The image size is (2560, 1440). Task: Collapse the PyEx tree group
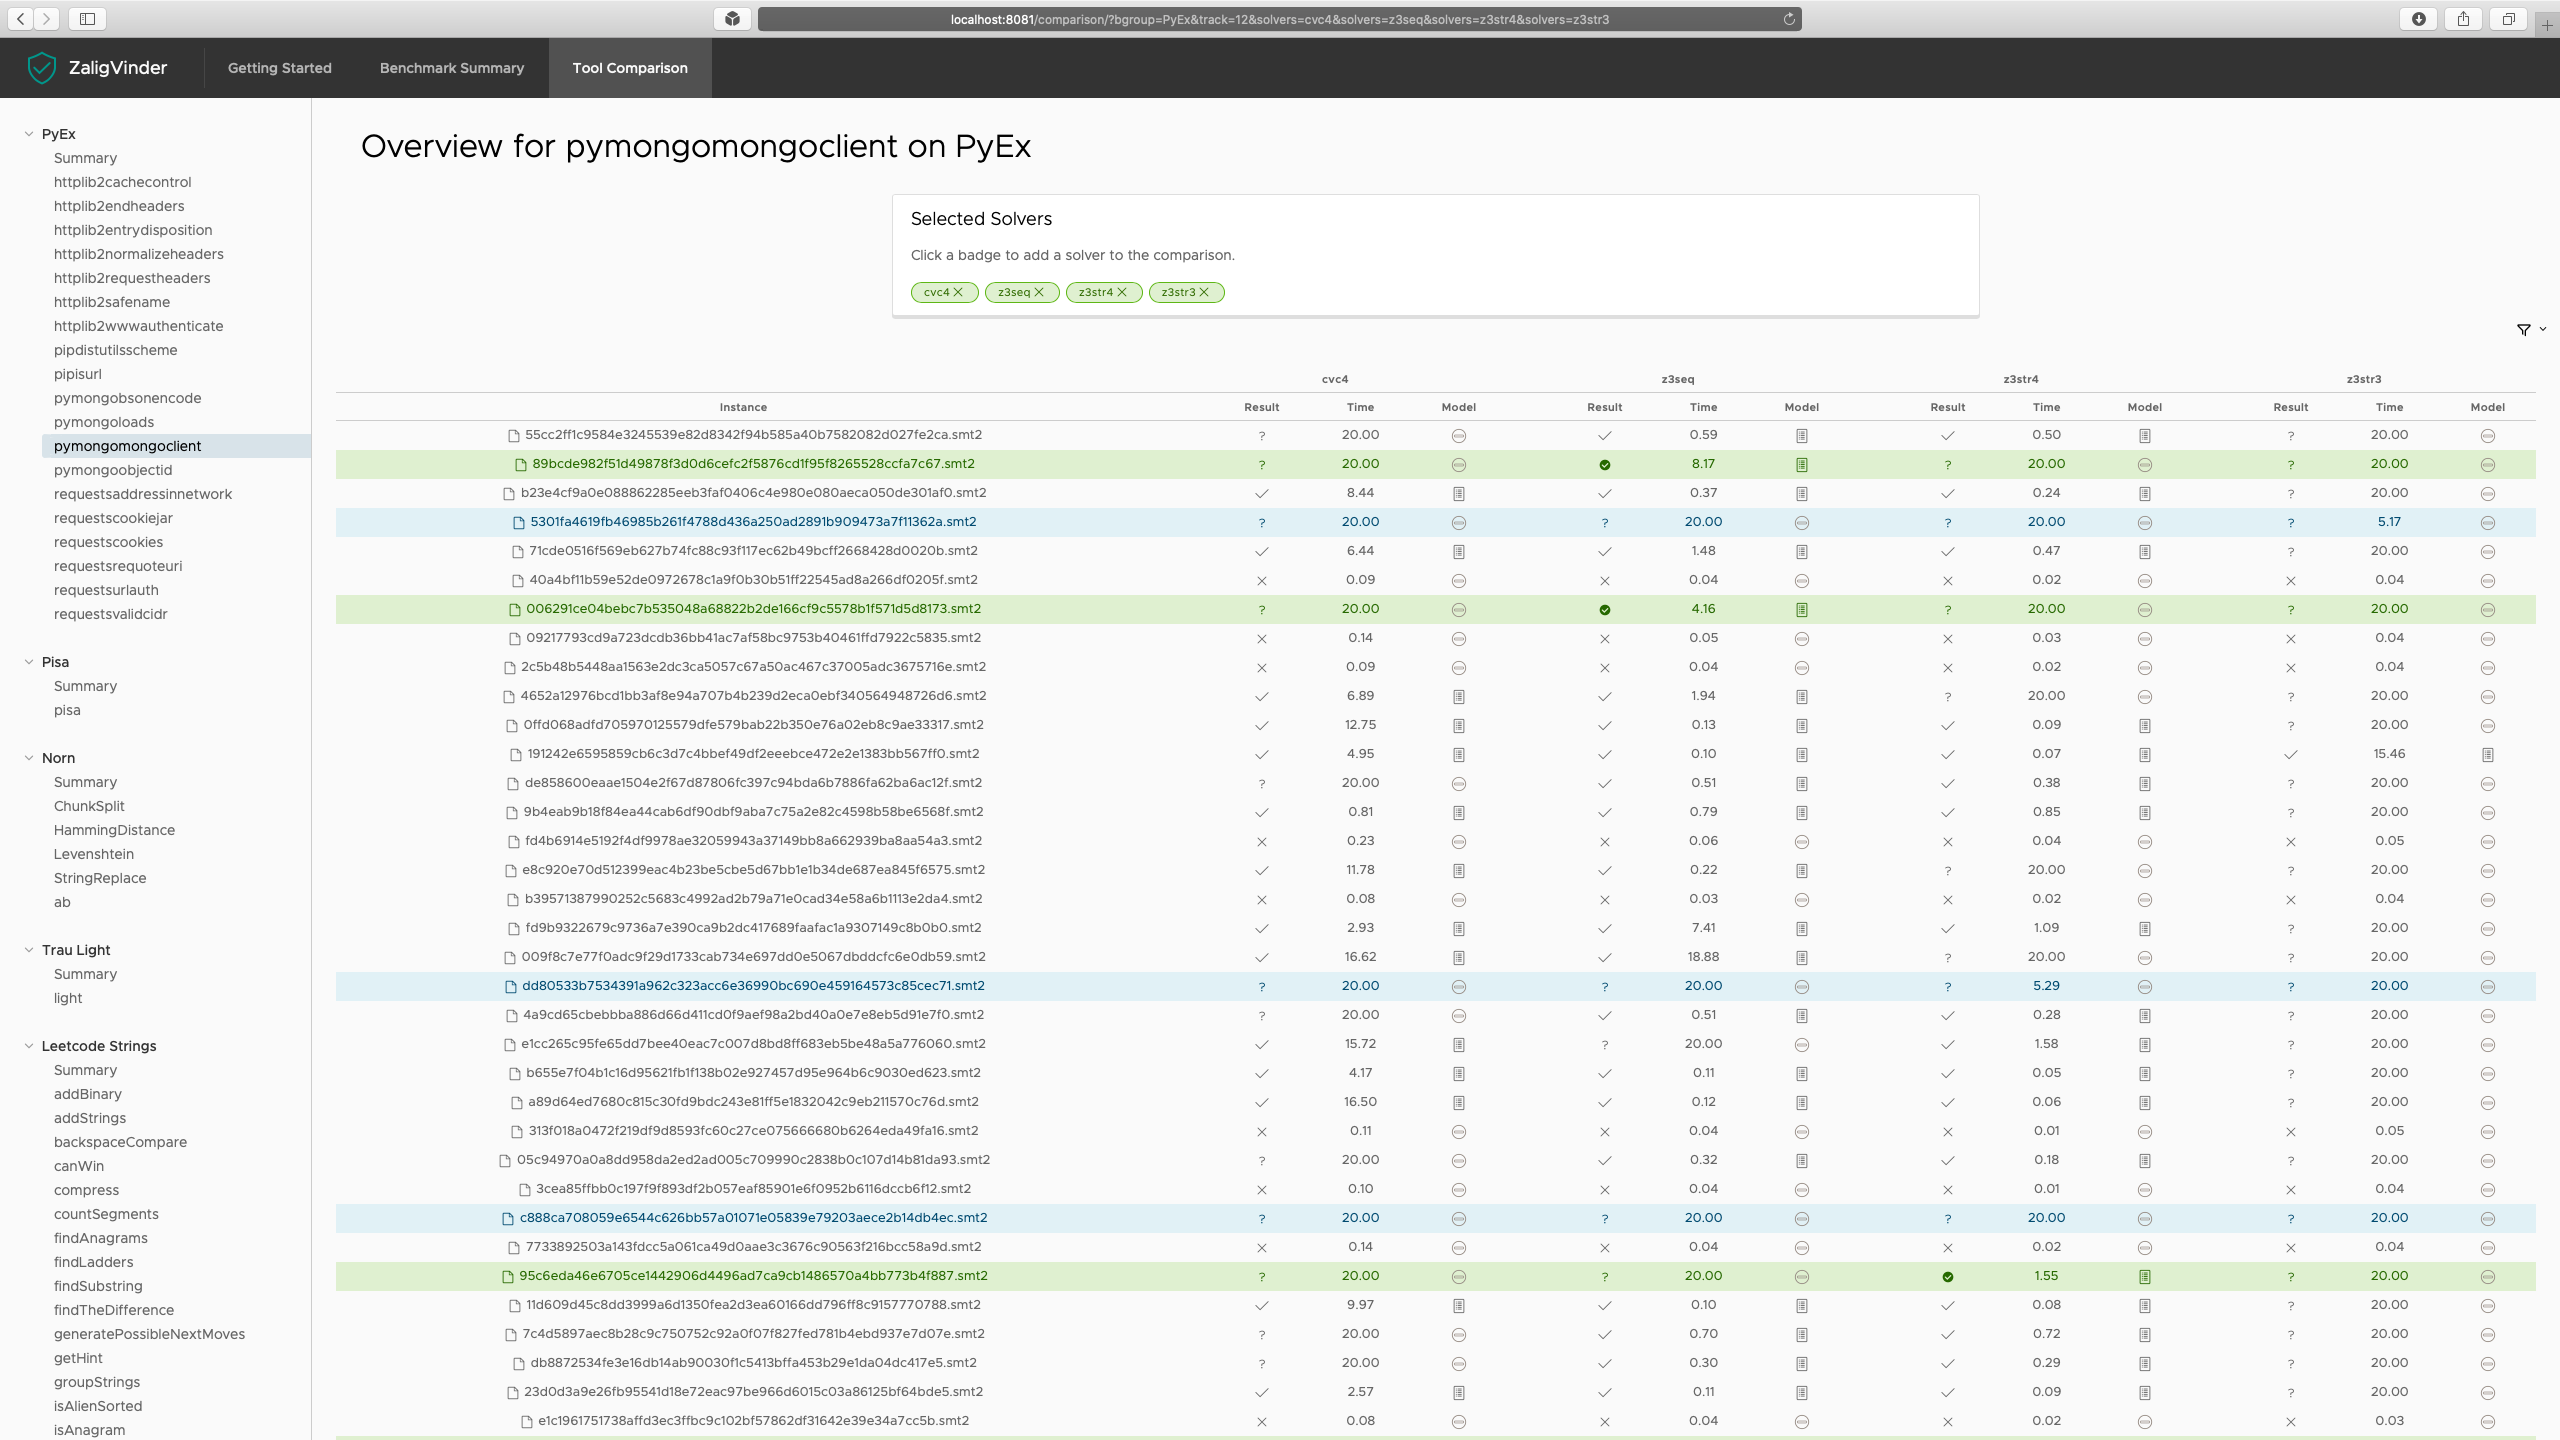tap(29, 134)
